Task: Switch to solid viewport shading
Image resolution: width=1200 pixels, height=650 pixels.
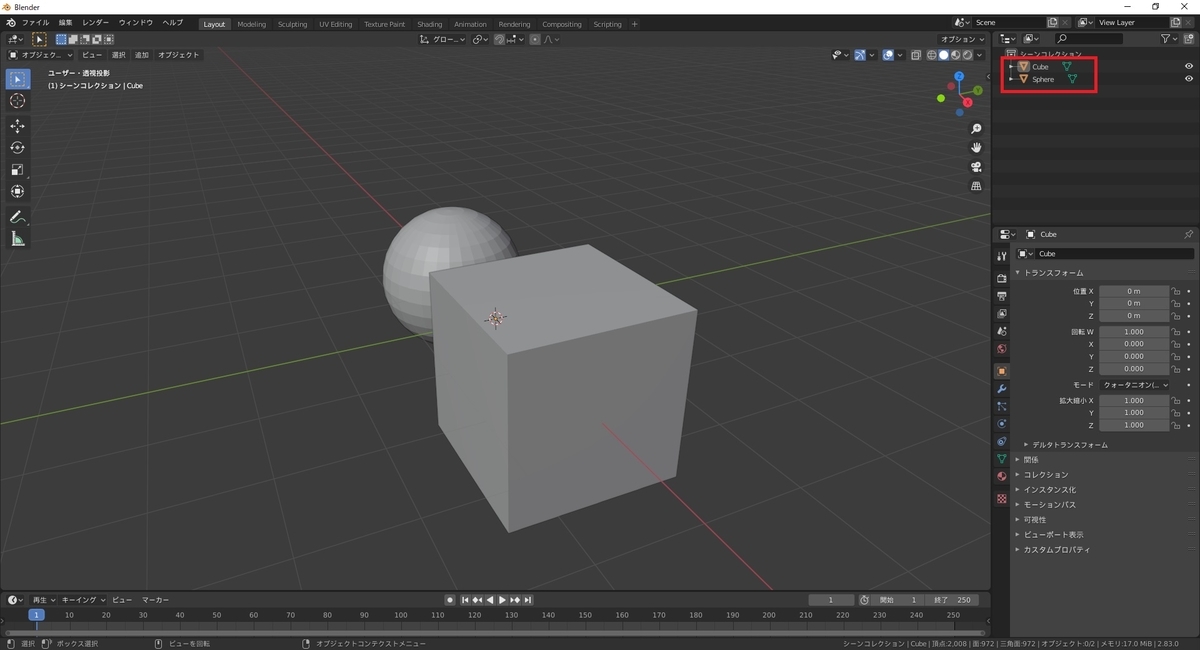Action: [944, 55]
